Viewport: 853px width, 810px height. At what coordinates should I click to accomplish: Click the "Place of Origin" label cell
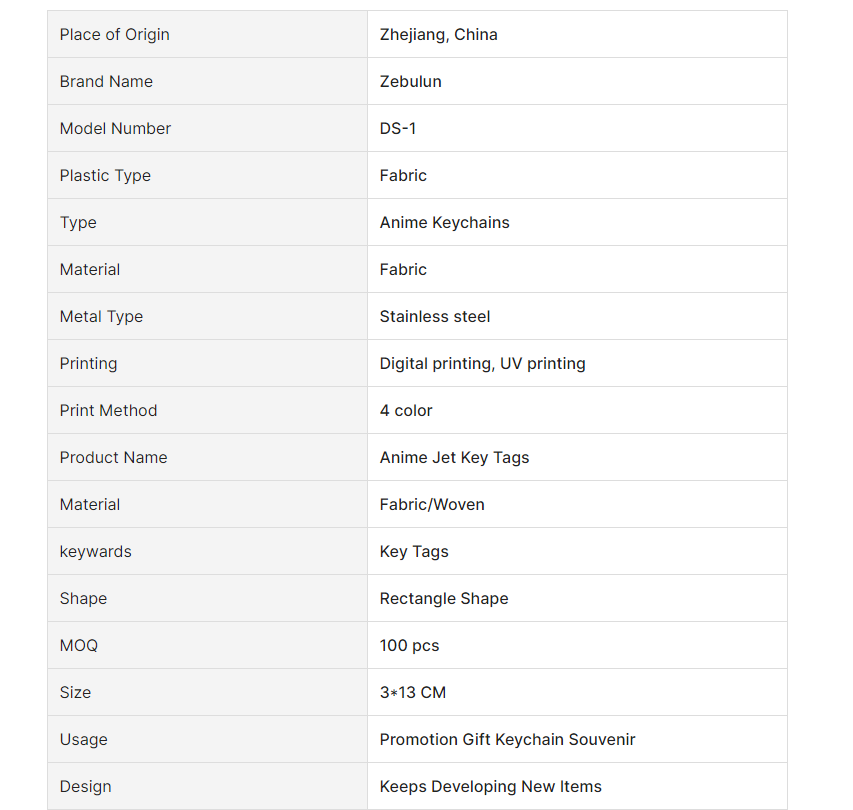coord(115,35)
